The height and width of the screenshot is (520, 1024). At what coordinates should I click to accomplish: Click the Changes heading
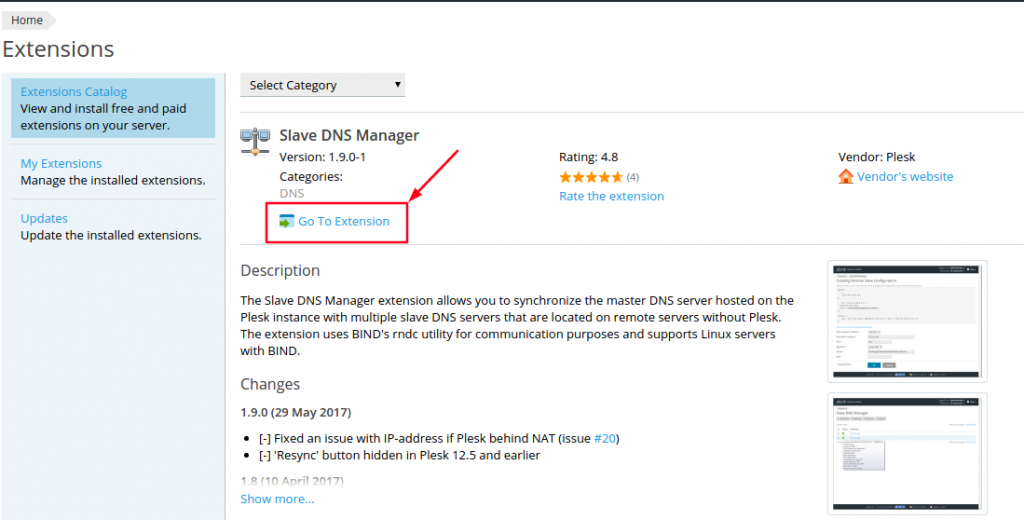click(270, 384)
